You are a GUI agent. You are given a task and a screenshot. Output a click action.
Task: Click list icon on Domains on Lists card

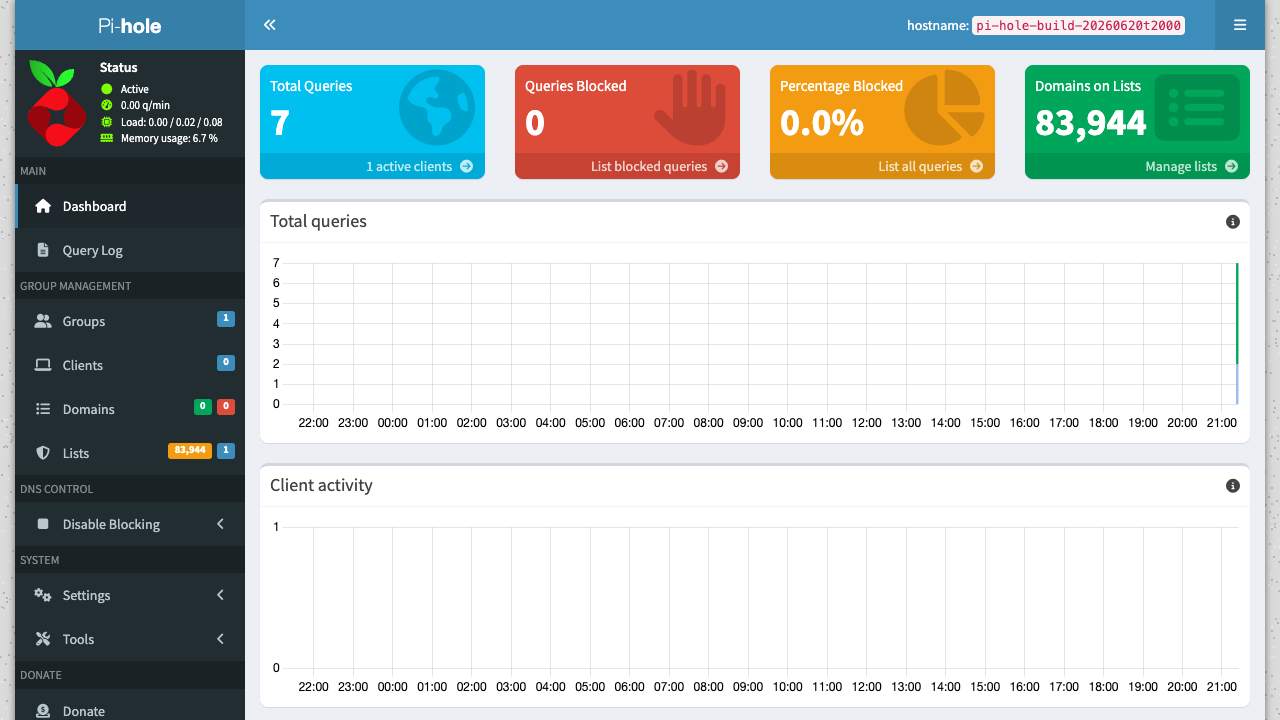pos(1197,107)
